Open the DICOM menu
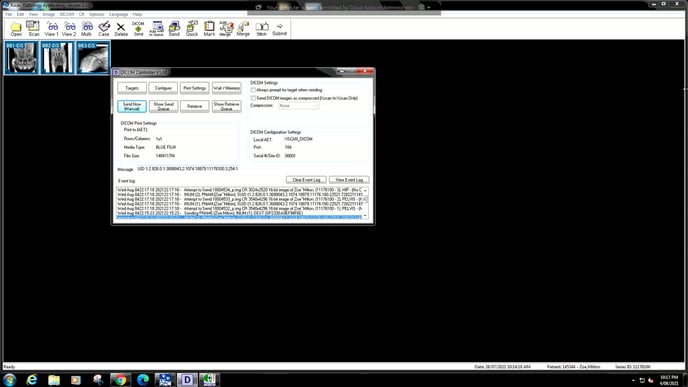Image resolution: width=688 pixels, height=387 pixels. (67, 14)
